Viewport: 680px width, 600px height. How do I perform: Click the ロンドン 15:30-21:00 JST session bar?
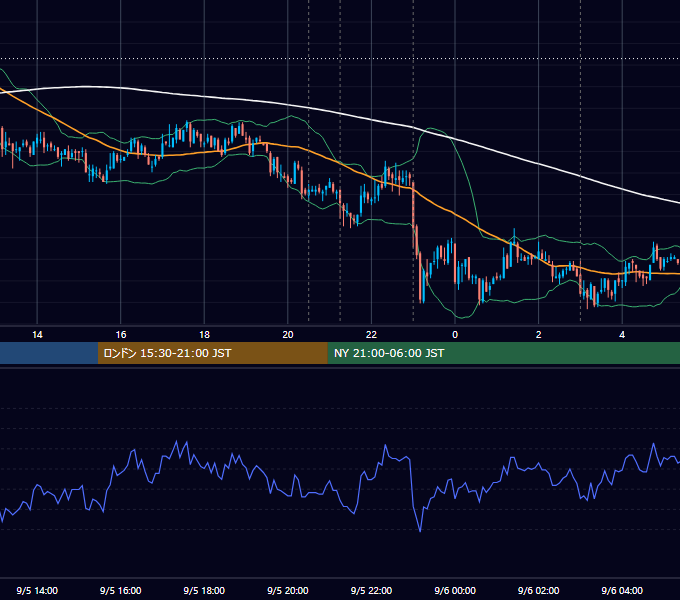pyautogui.click(x=212, y=353)
